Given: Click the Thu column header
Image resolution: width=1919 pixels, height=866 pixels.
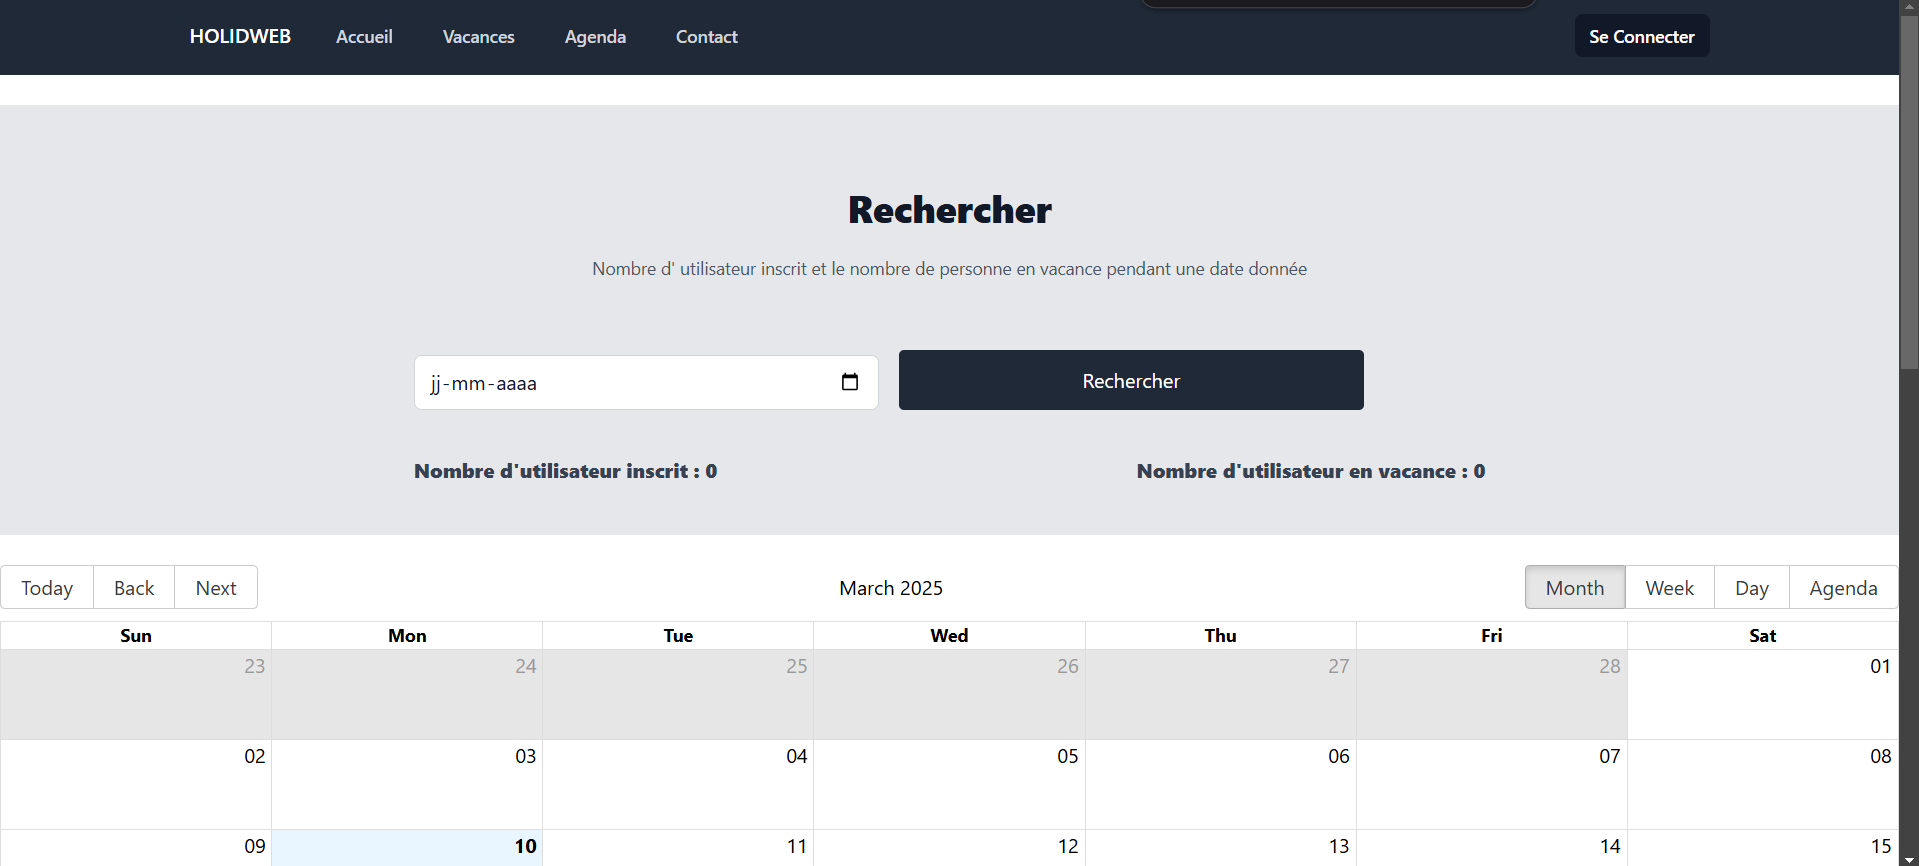Looking at the screenshot, I should 1220,636.
